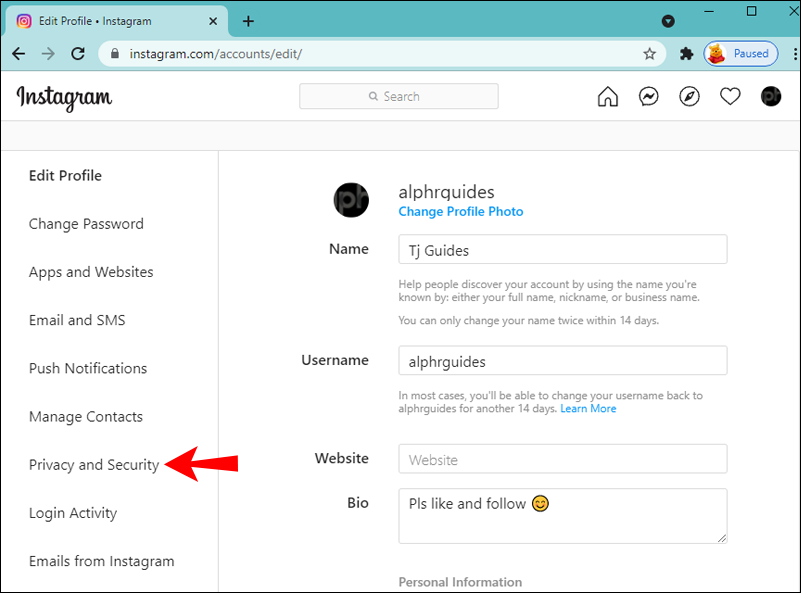
Task: View site info via padlock icon
Action: [115, 54]
